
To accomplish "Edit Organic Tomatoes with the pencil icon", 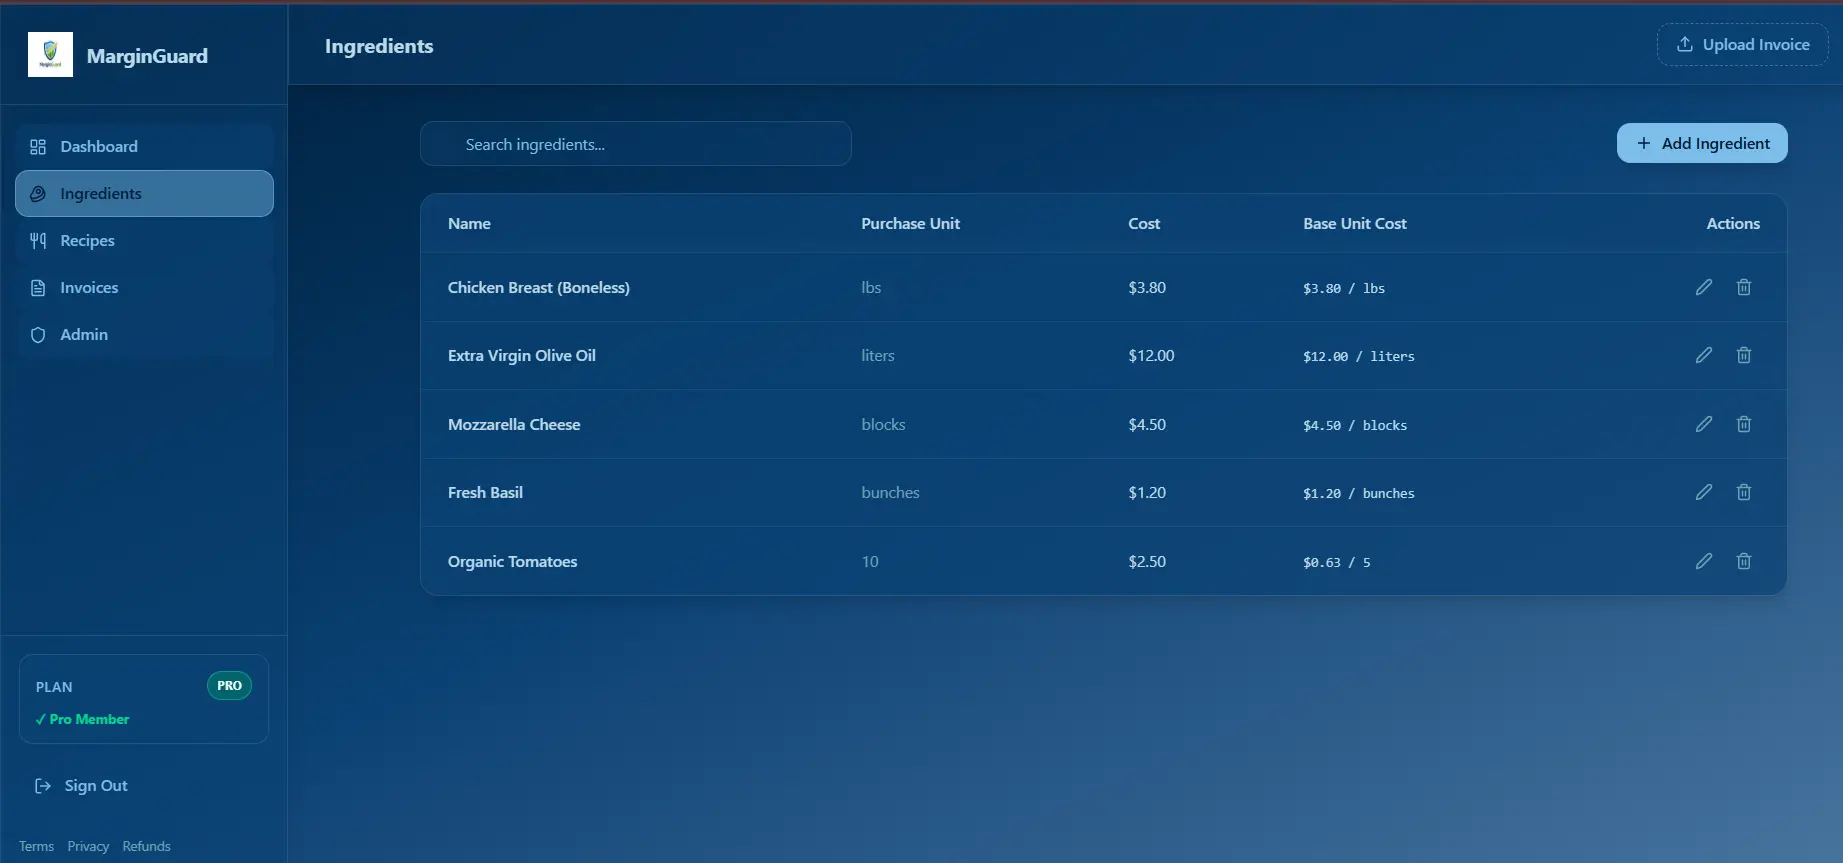I will [x=1704, y=561].
